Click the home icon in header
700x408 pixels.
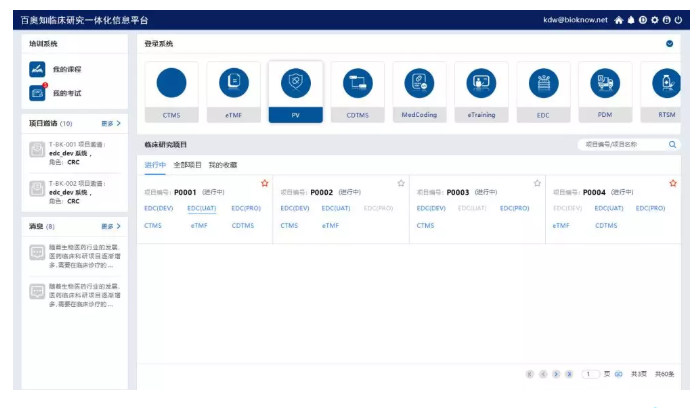(619, 19)
